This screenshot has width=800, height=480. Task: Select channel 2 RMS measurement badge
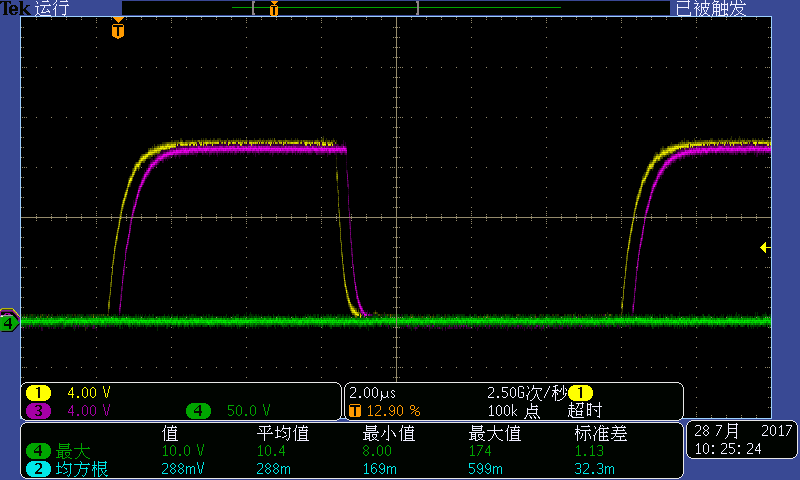(x=38, y=469)
